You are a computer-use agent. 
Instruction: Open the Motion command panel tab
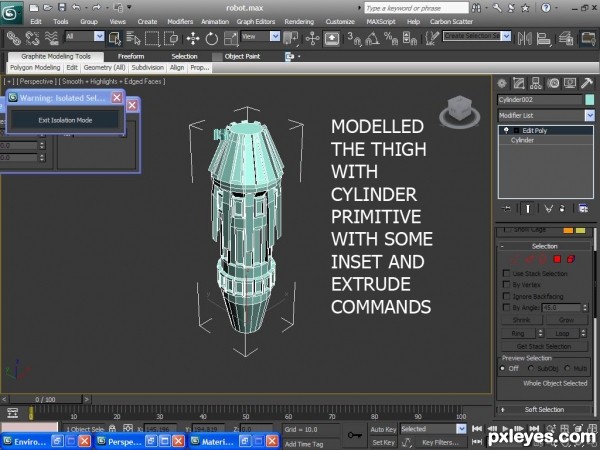(553, 83)
